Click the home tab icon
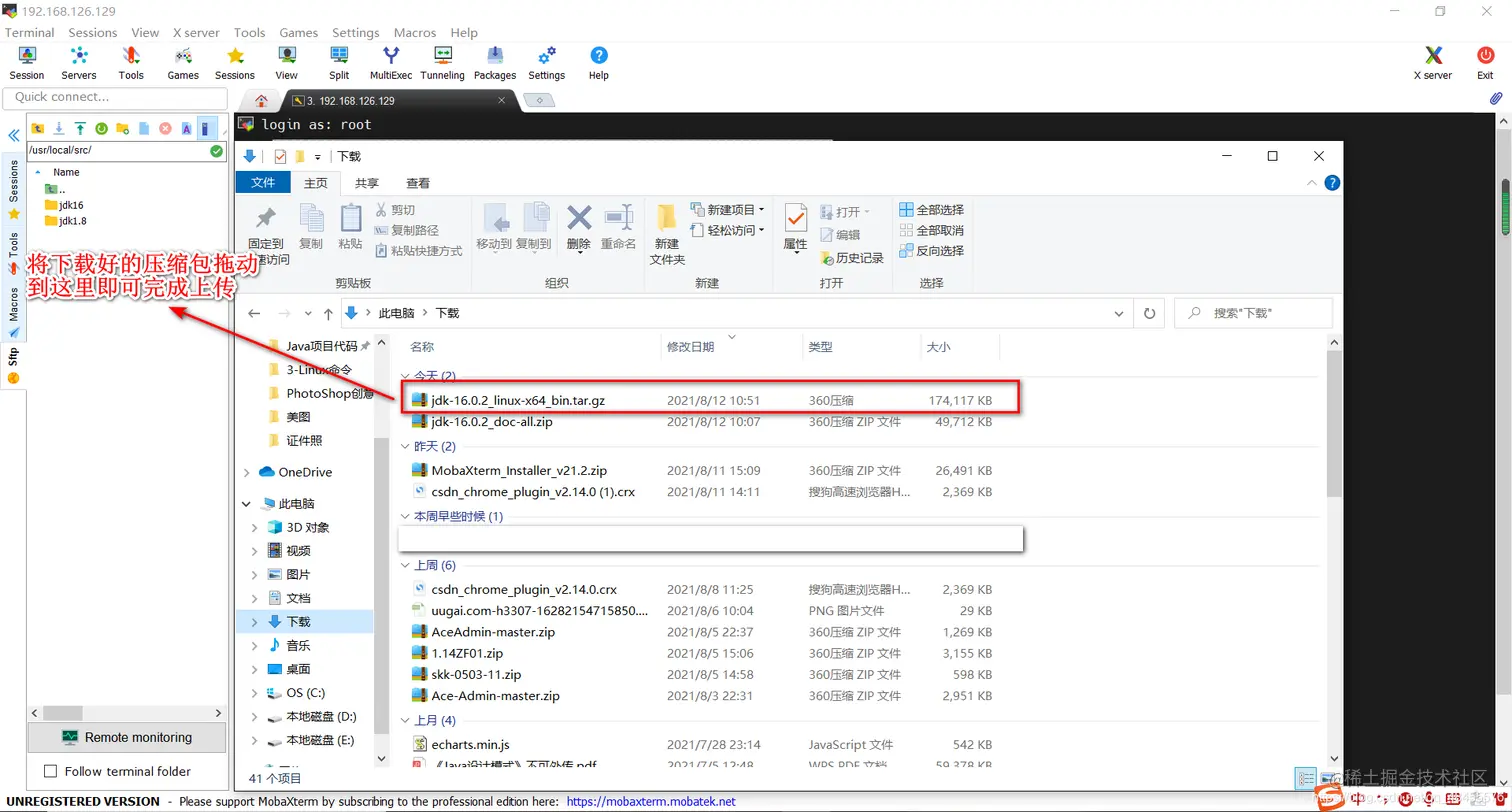The width and height of the screenshot is (1512, 812). point(262,100)
